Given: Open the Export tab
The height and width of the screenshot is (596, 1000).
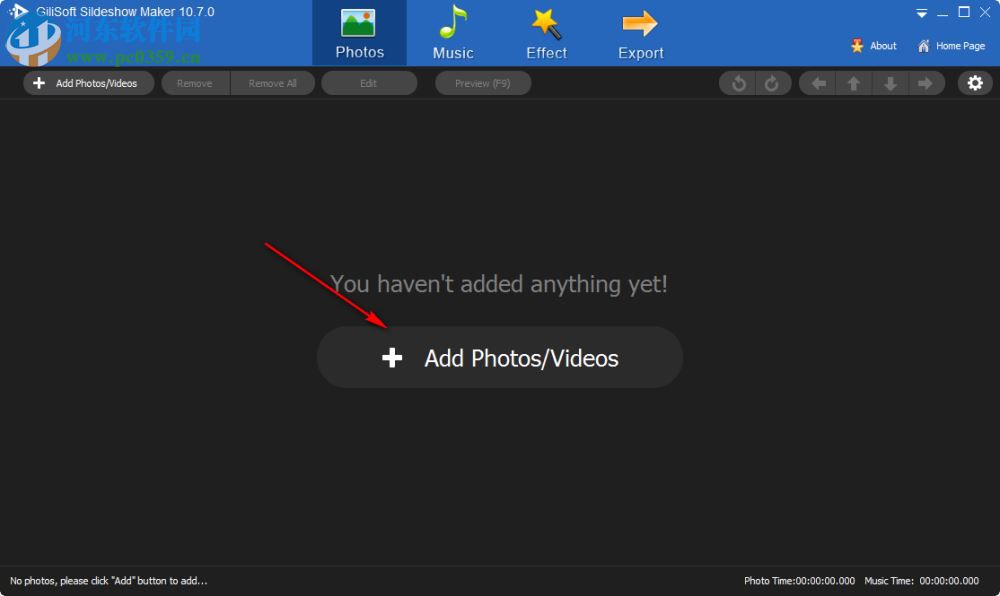Looking at the screenshot, I should coord(639,32).
